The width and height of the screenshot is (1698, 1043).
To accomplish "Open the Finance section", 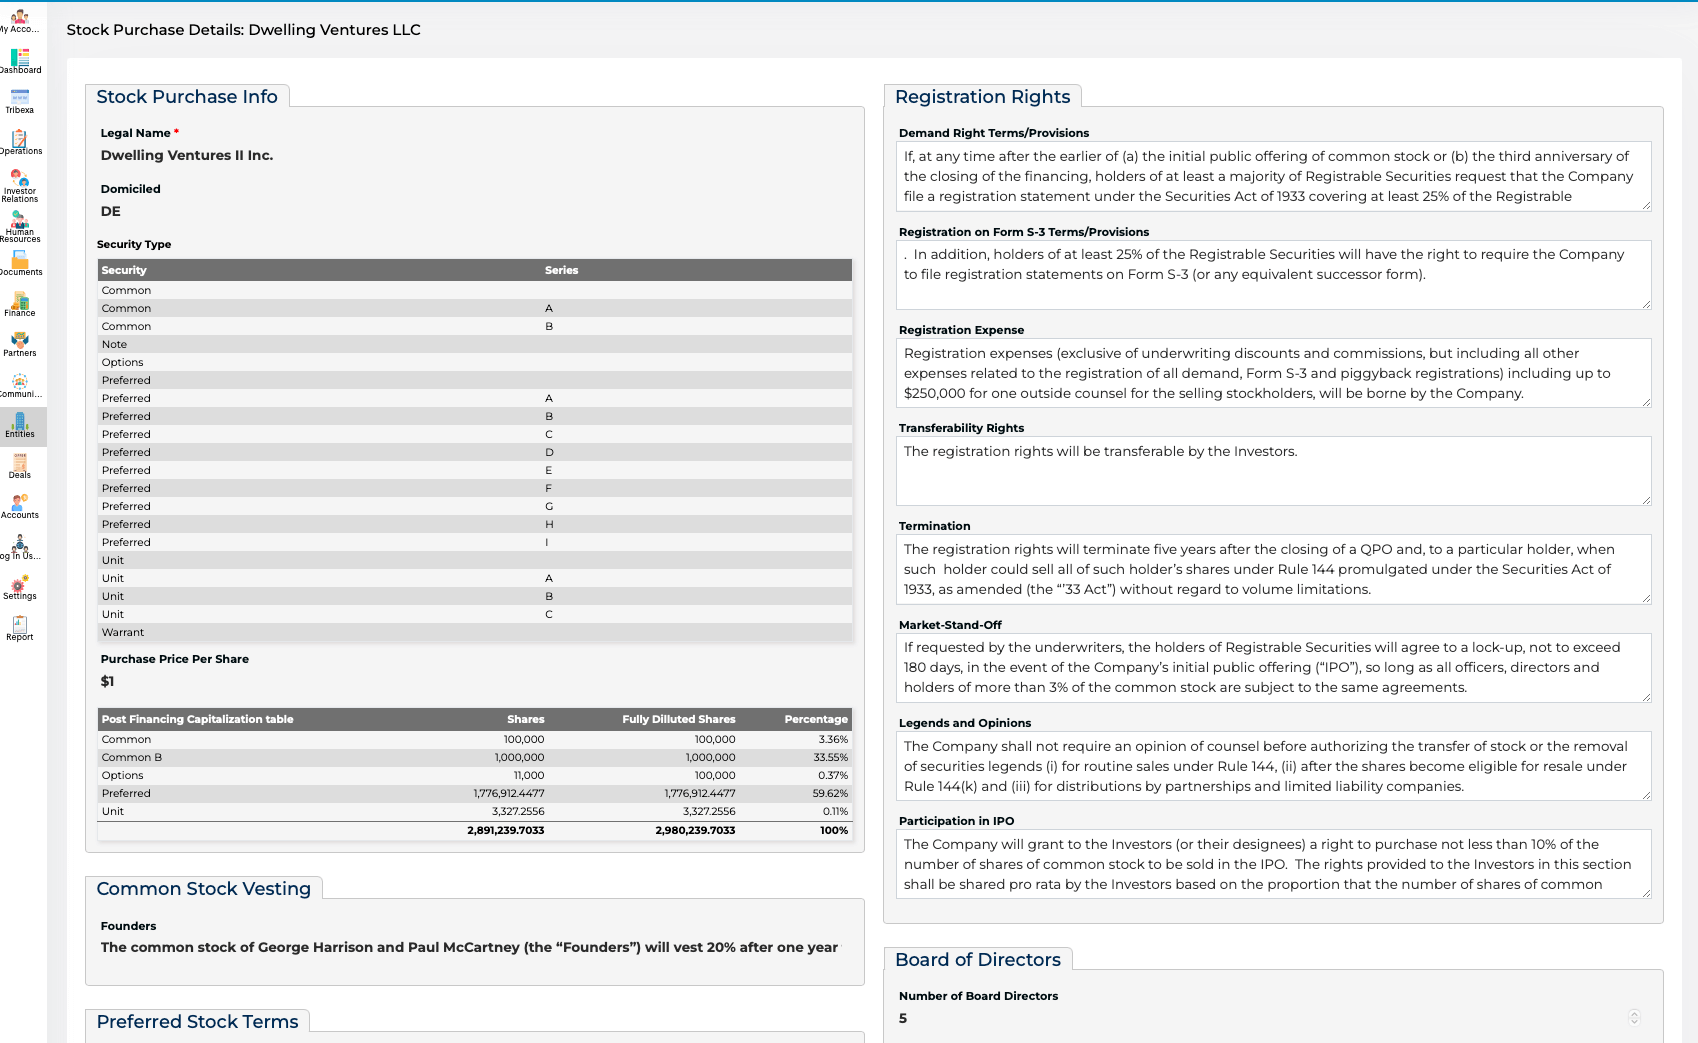I will click(x=20, y=304).
